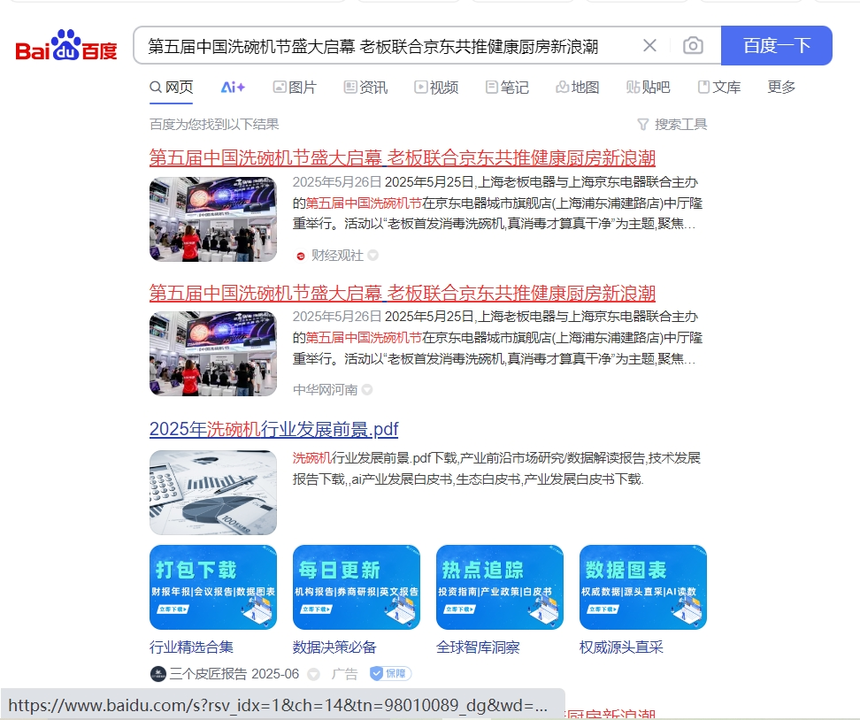Viewport: 860px width, 720px height.
Task: Expand the 更多 menu
Action: (782, 87)
